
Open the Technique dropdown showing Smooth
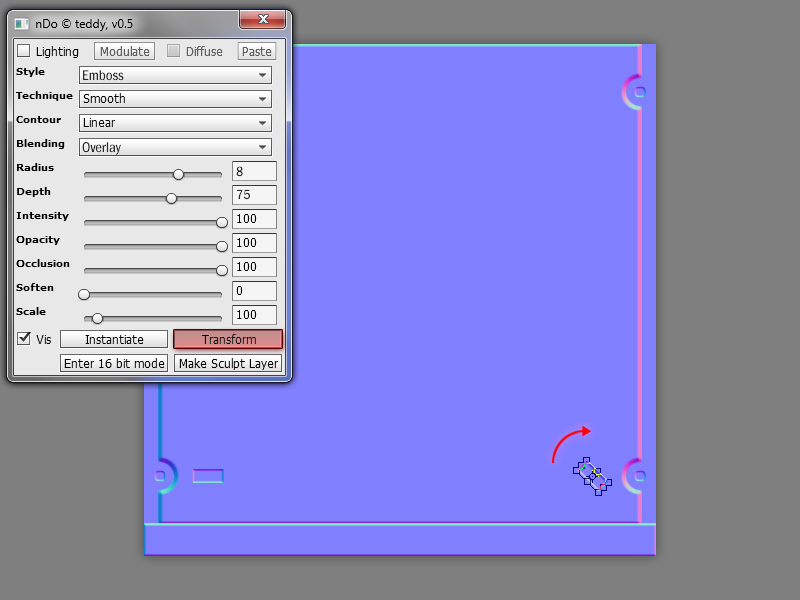[175, 99]
